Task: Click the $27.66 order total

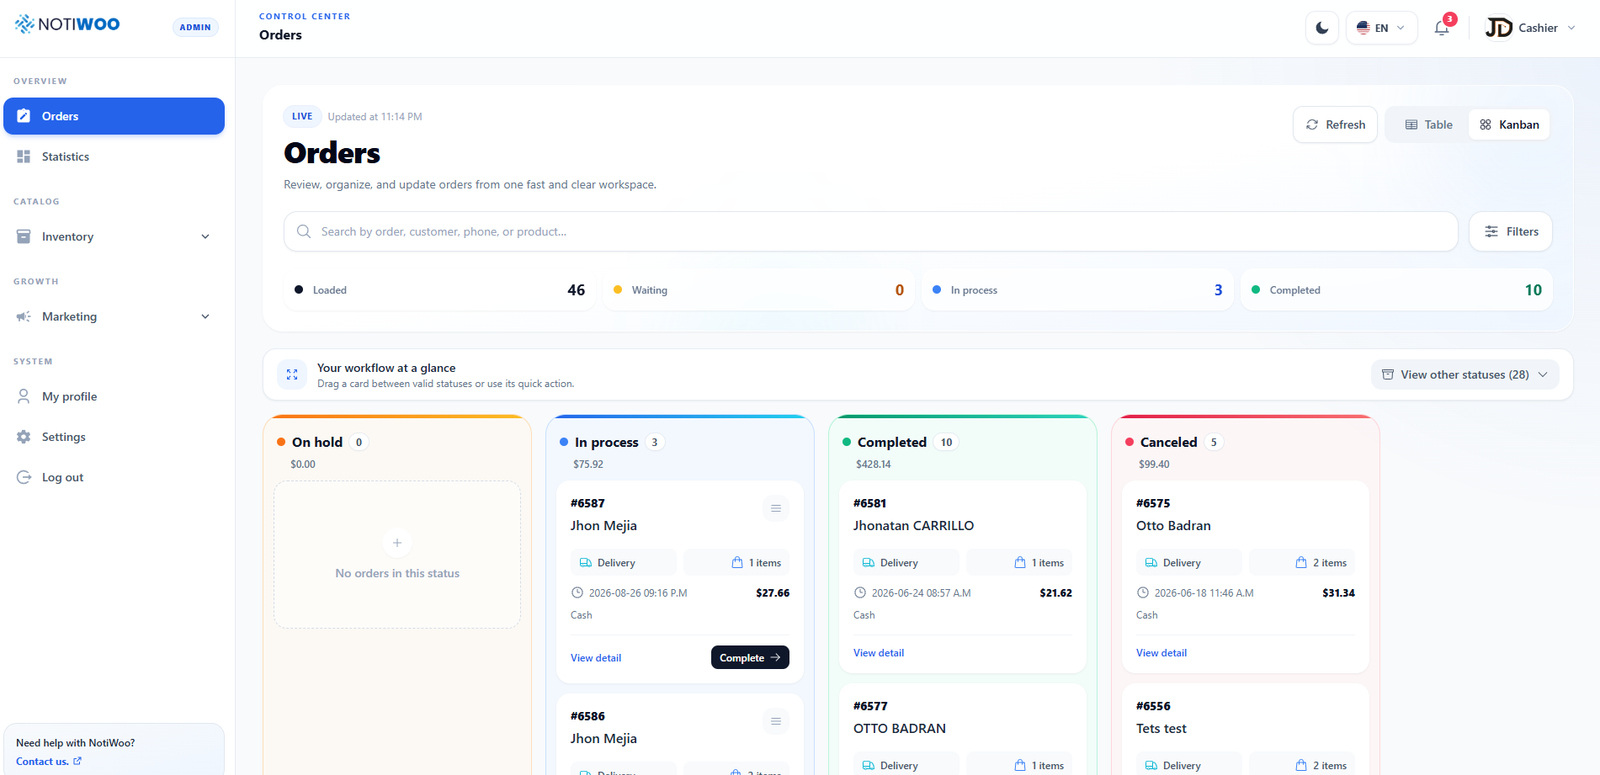Action: [773, 593]
